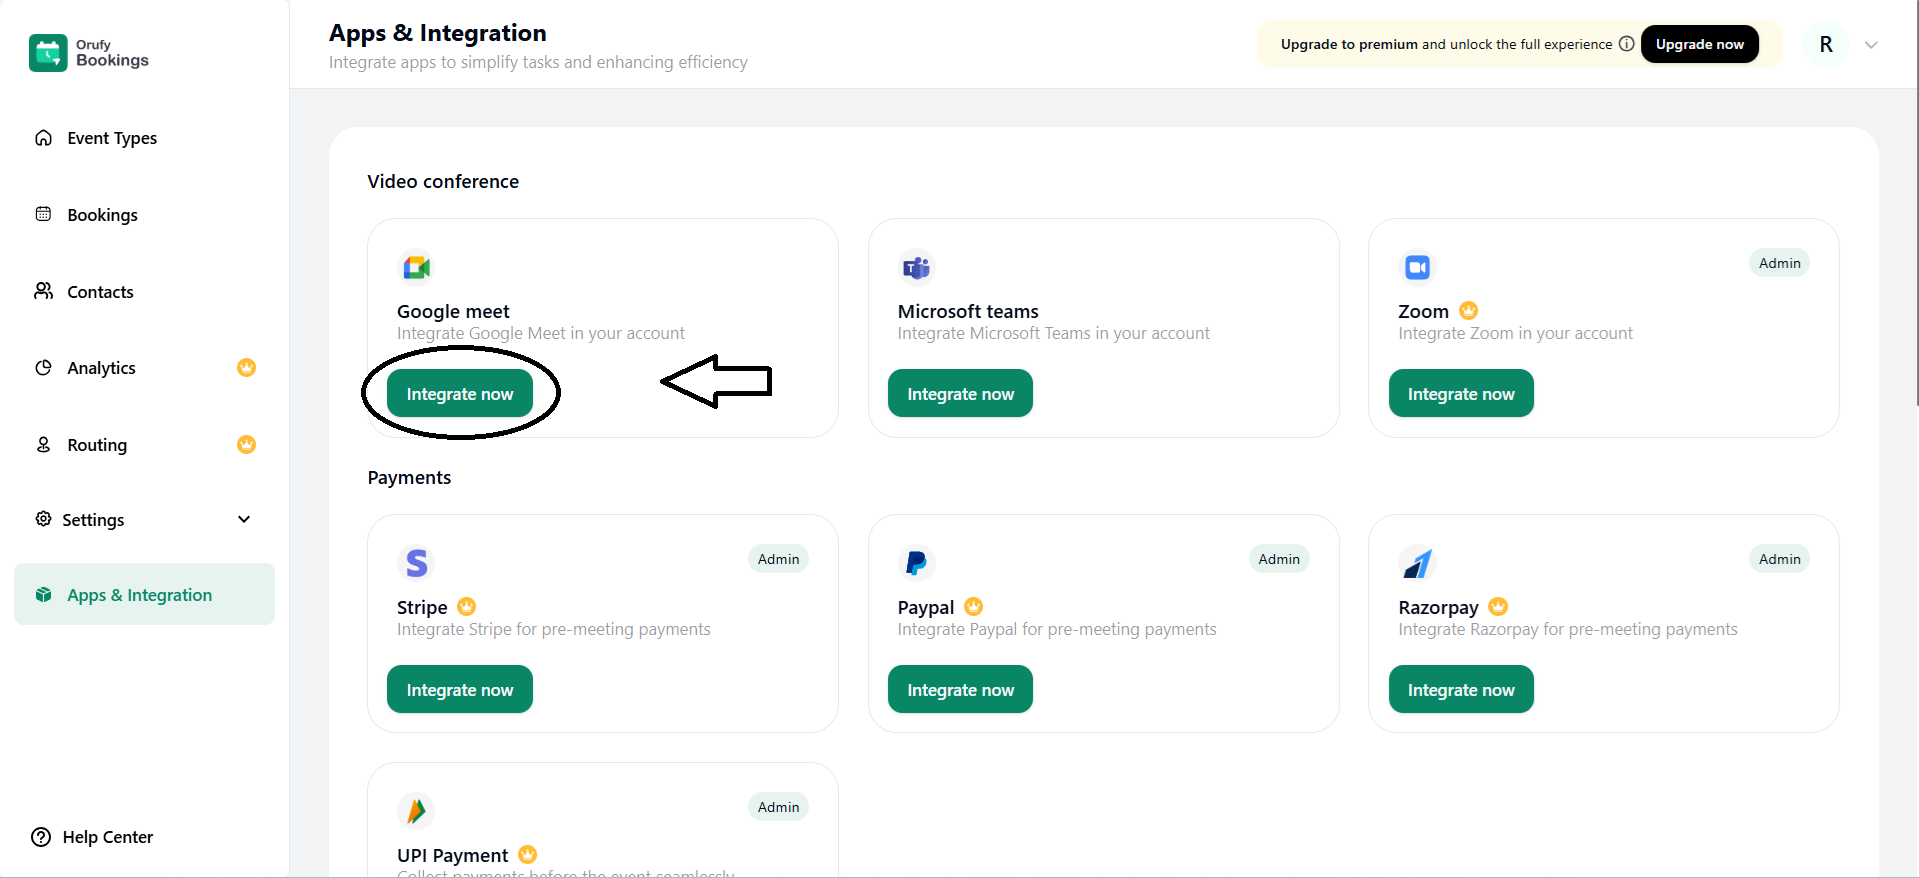The height and width of the screenshot is (878, 1919).
Task: Click the Razorpay logo icon
Action: [x=1417, y=563]
